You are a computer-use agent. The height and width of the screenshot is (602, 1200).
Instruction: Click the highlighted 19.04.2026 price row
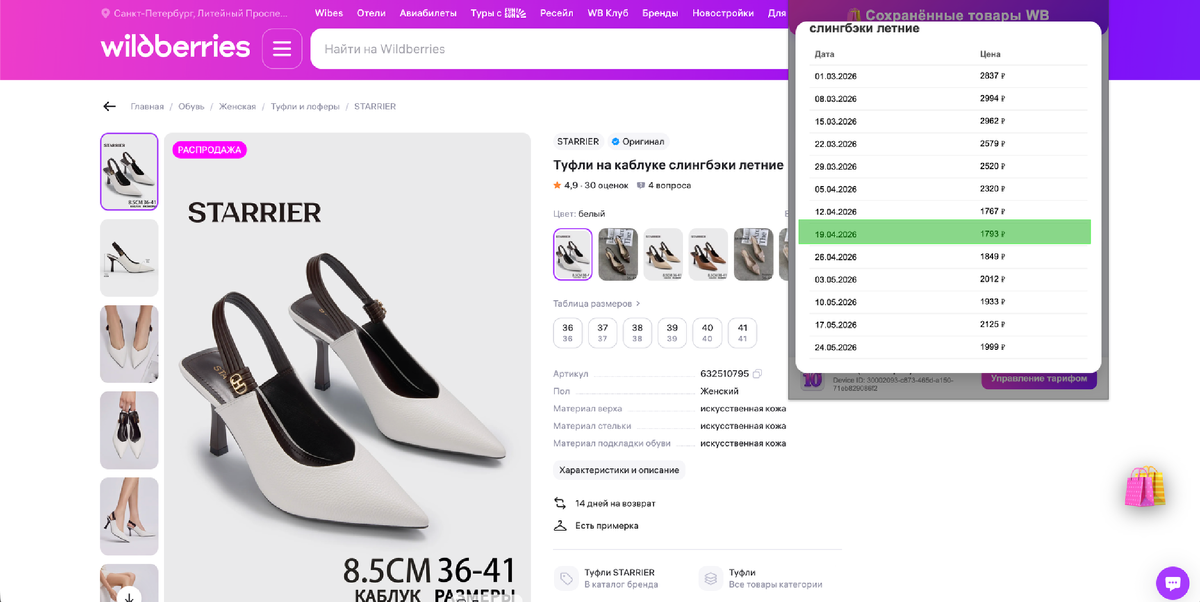point(944,234)
